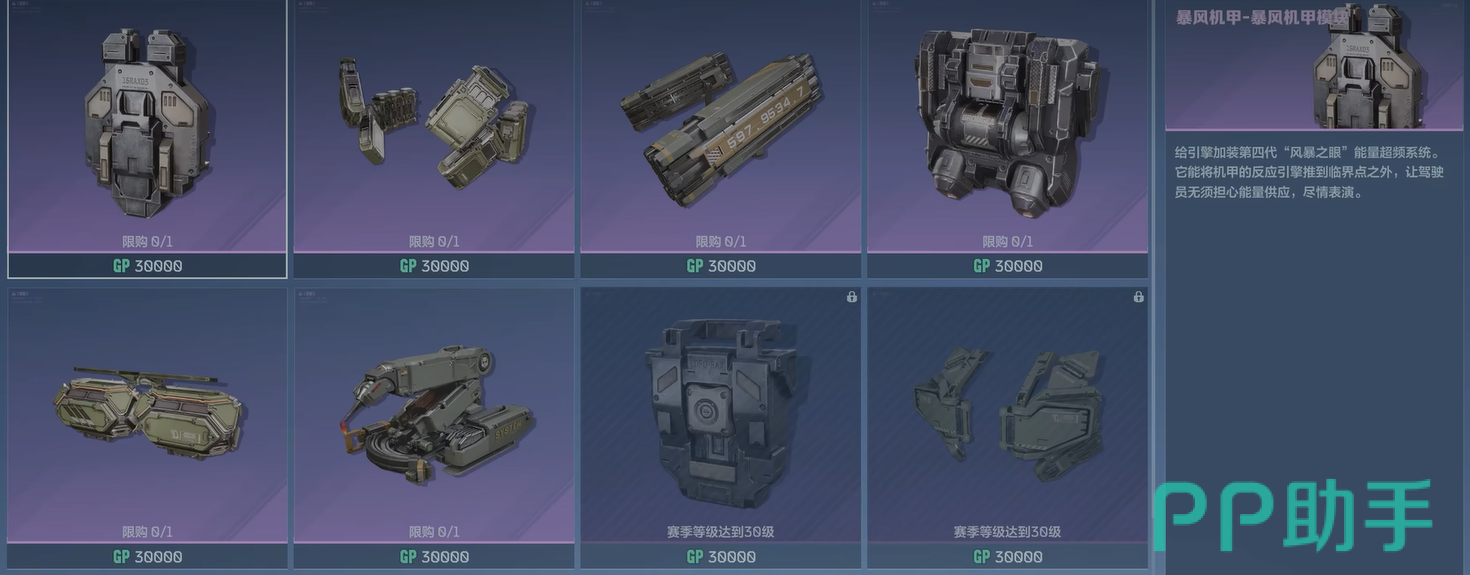
Task: Select the scattered ammo canisters item
Action: click(x=434, y=126)
